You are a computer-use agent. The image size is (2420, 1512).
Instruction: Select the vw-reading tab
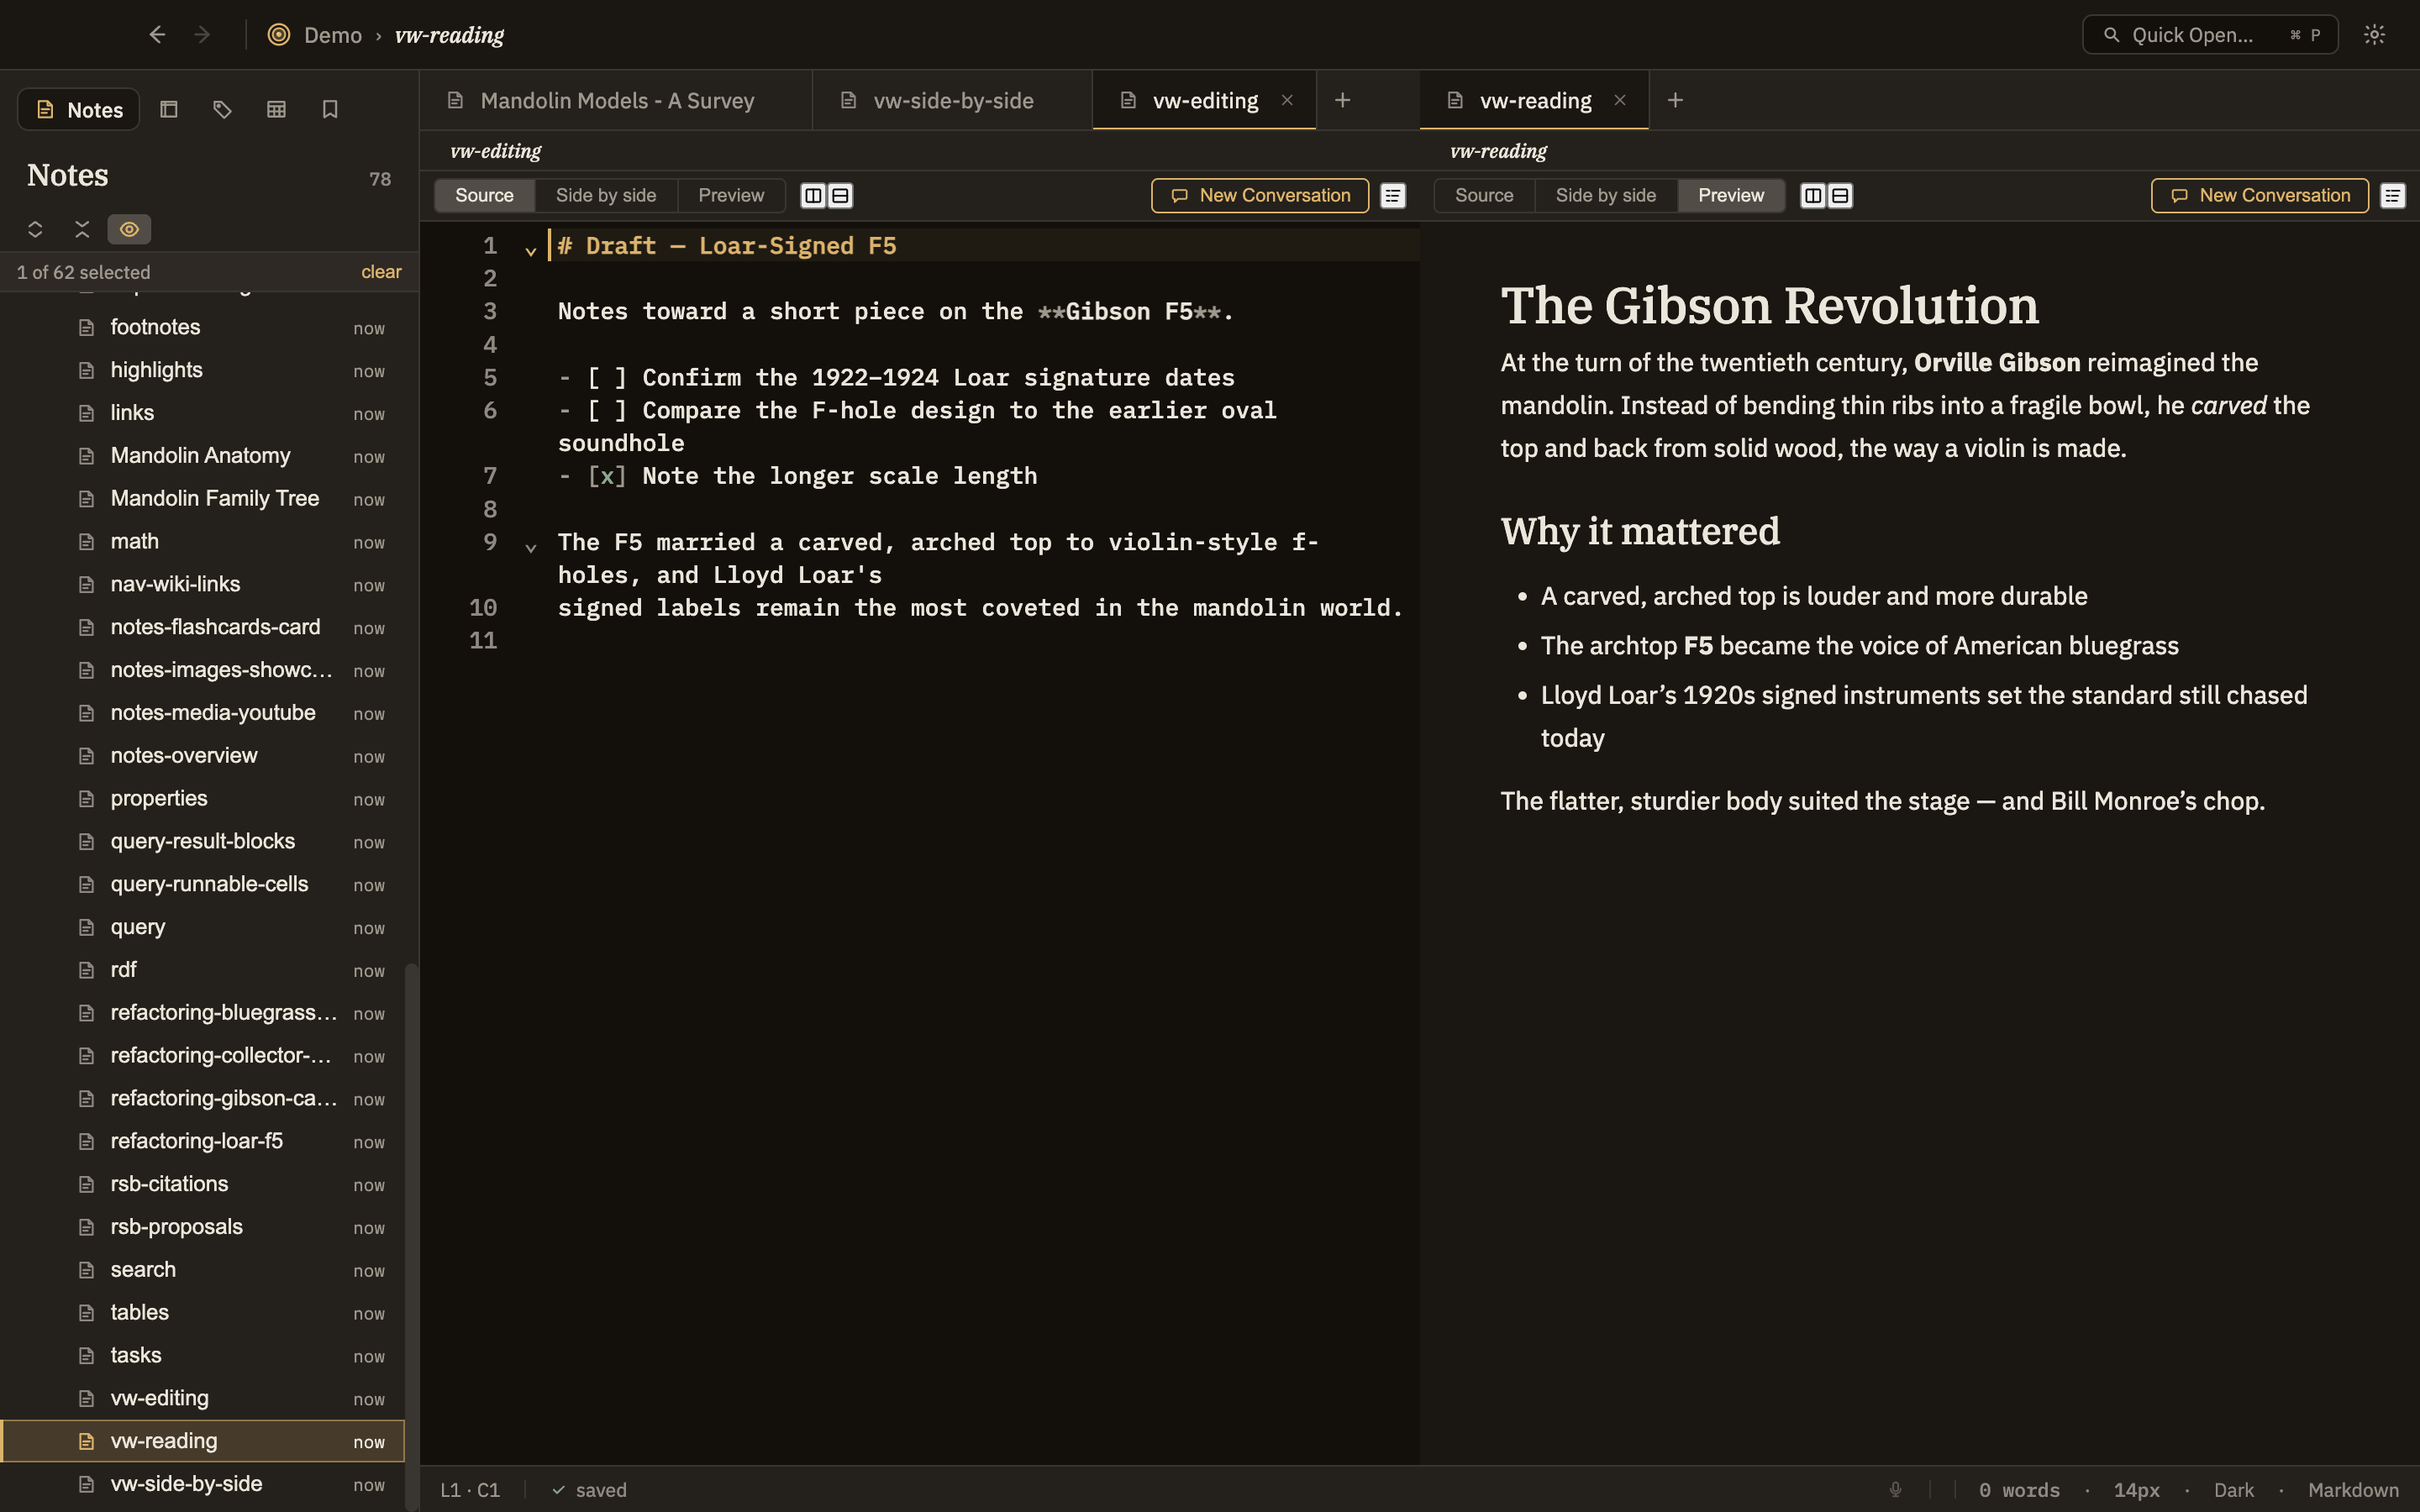coord(1534,100)
